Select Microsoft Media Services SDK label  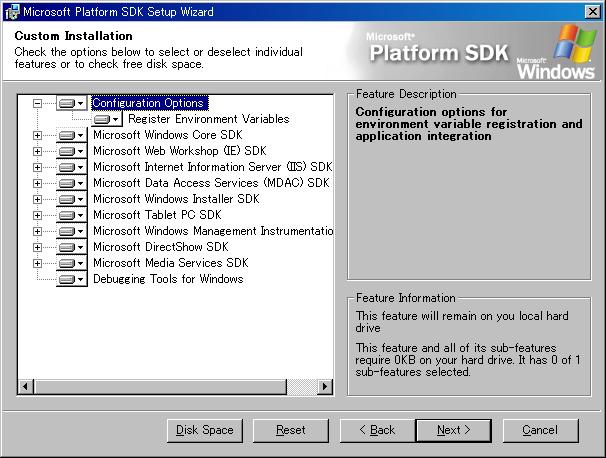170,263
